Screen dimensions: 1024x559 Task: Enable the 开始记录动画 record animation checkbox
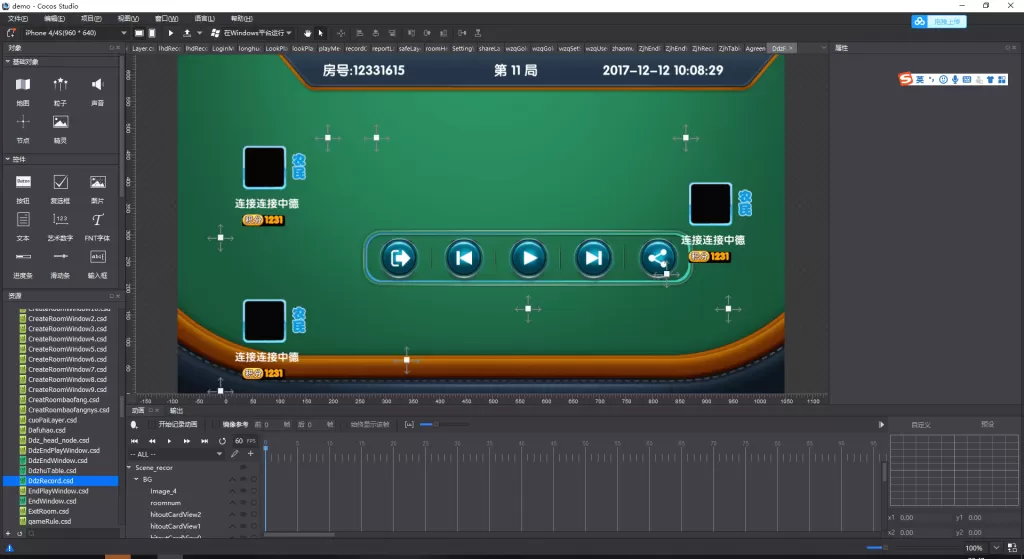click(151, 424)
